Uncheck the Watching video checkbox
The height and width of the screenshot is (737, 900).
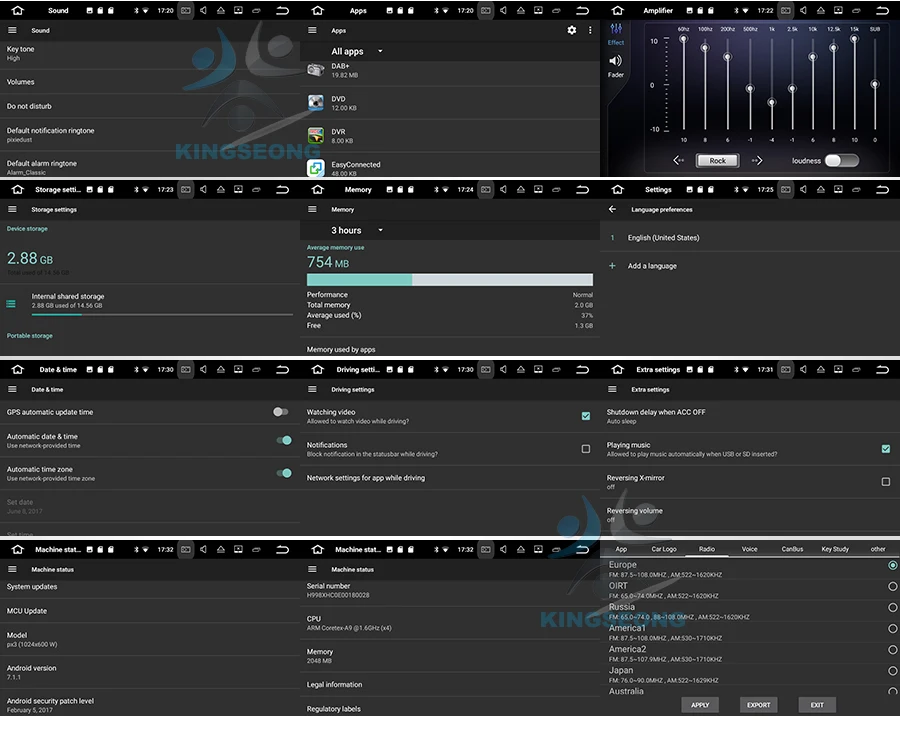pyautogui.click(x=585, y=416)
